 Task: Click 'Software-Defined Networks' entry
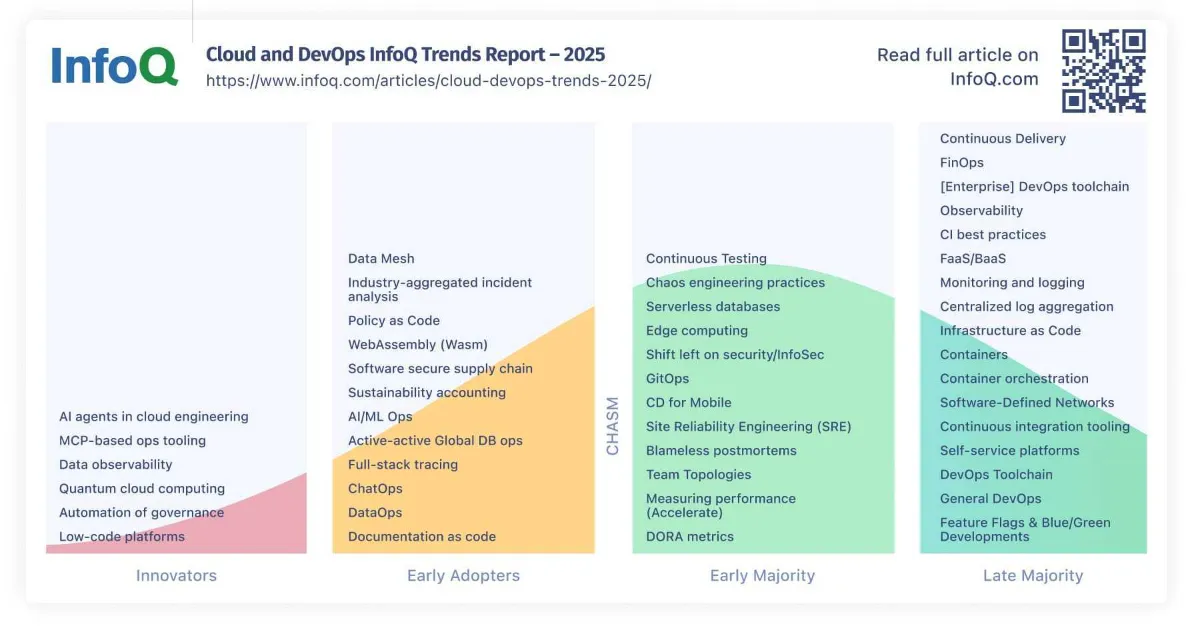click(1027, 403)
